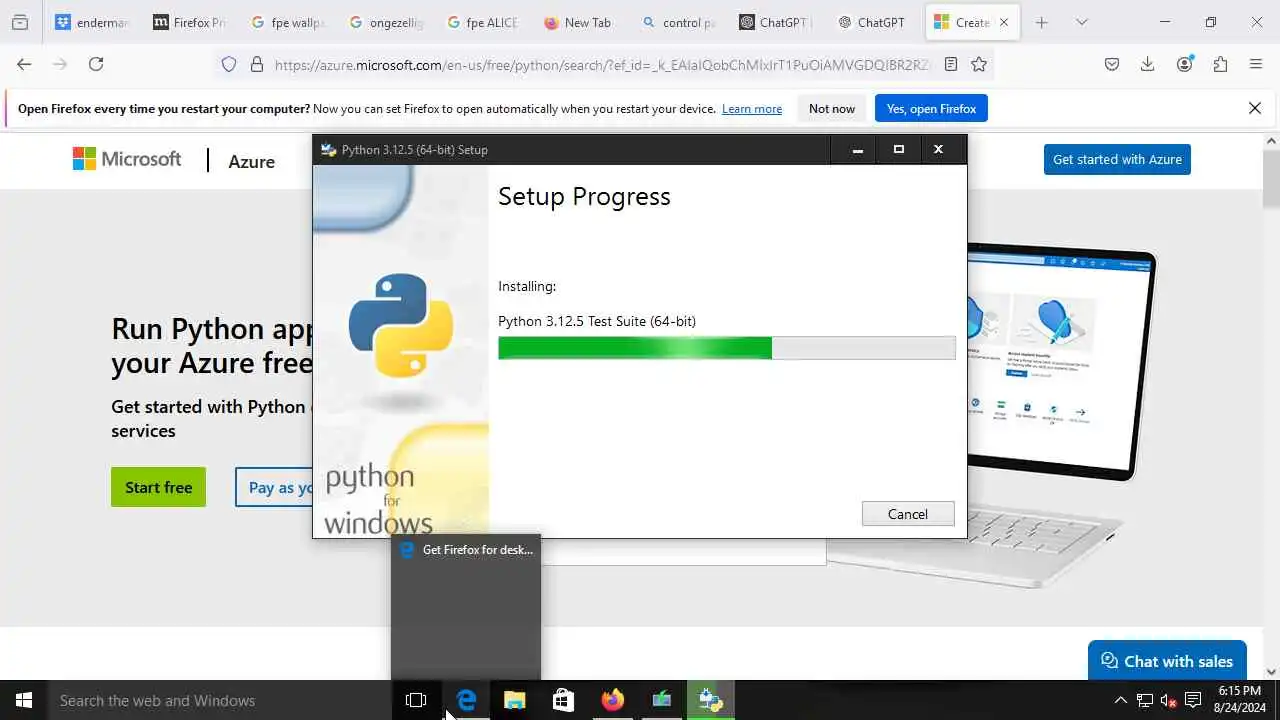Click the Python setup progress bar
This screenshot has width=1280, height=720.
pos(726,348)
